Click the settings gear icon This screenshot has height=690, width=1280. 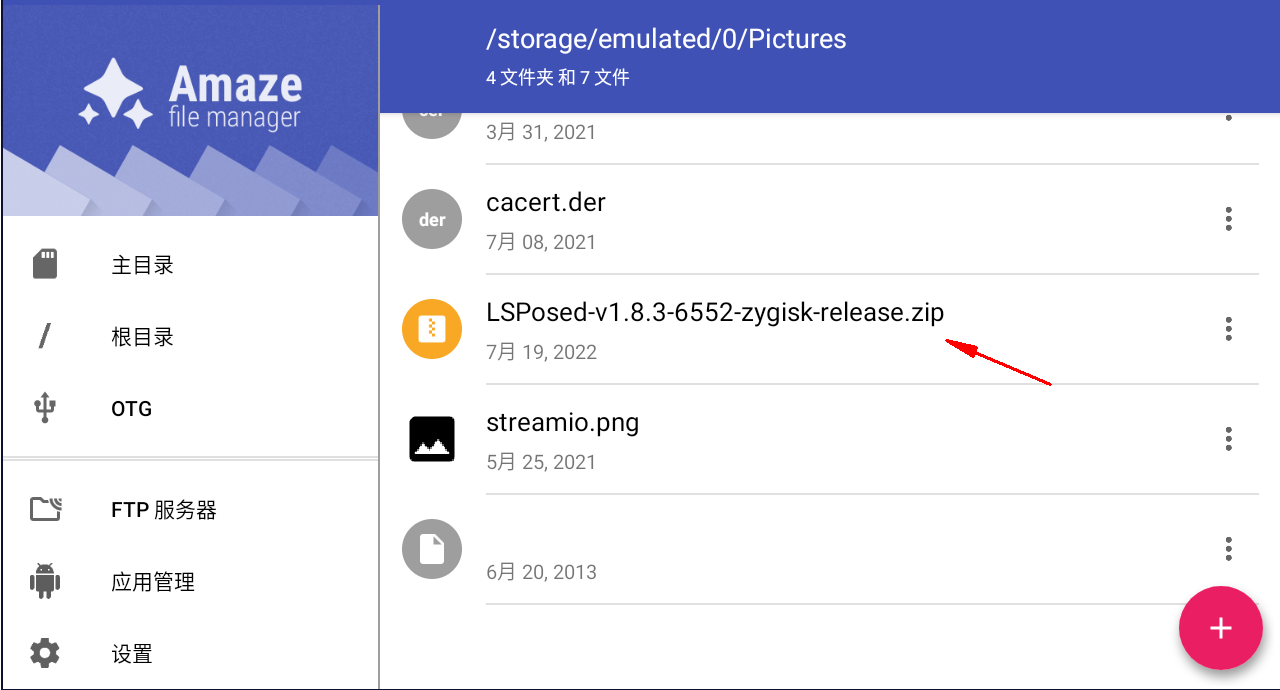click(45, 653)
